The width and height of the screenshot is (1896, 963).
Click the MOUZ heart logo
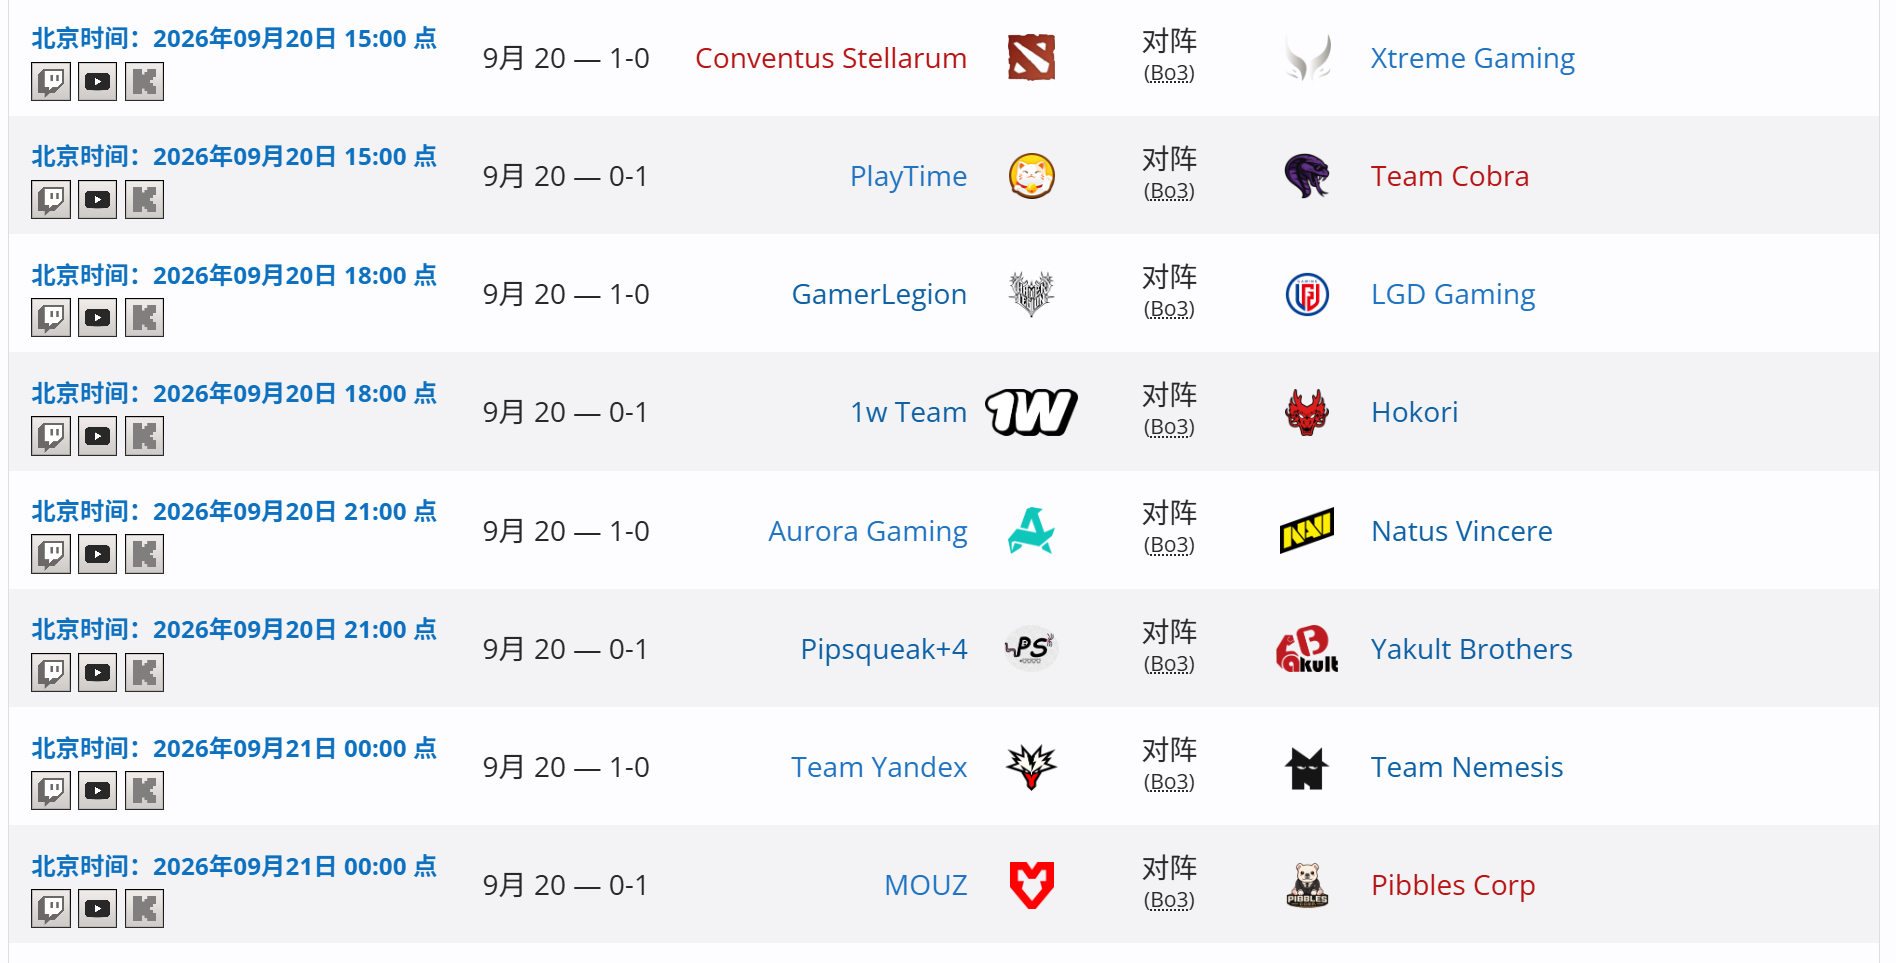1031,885
